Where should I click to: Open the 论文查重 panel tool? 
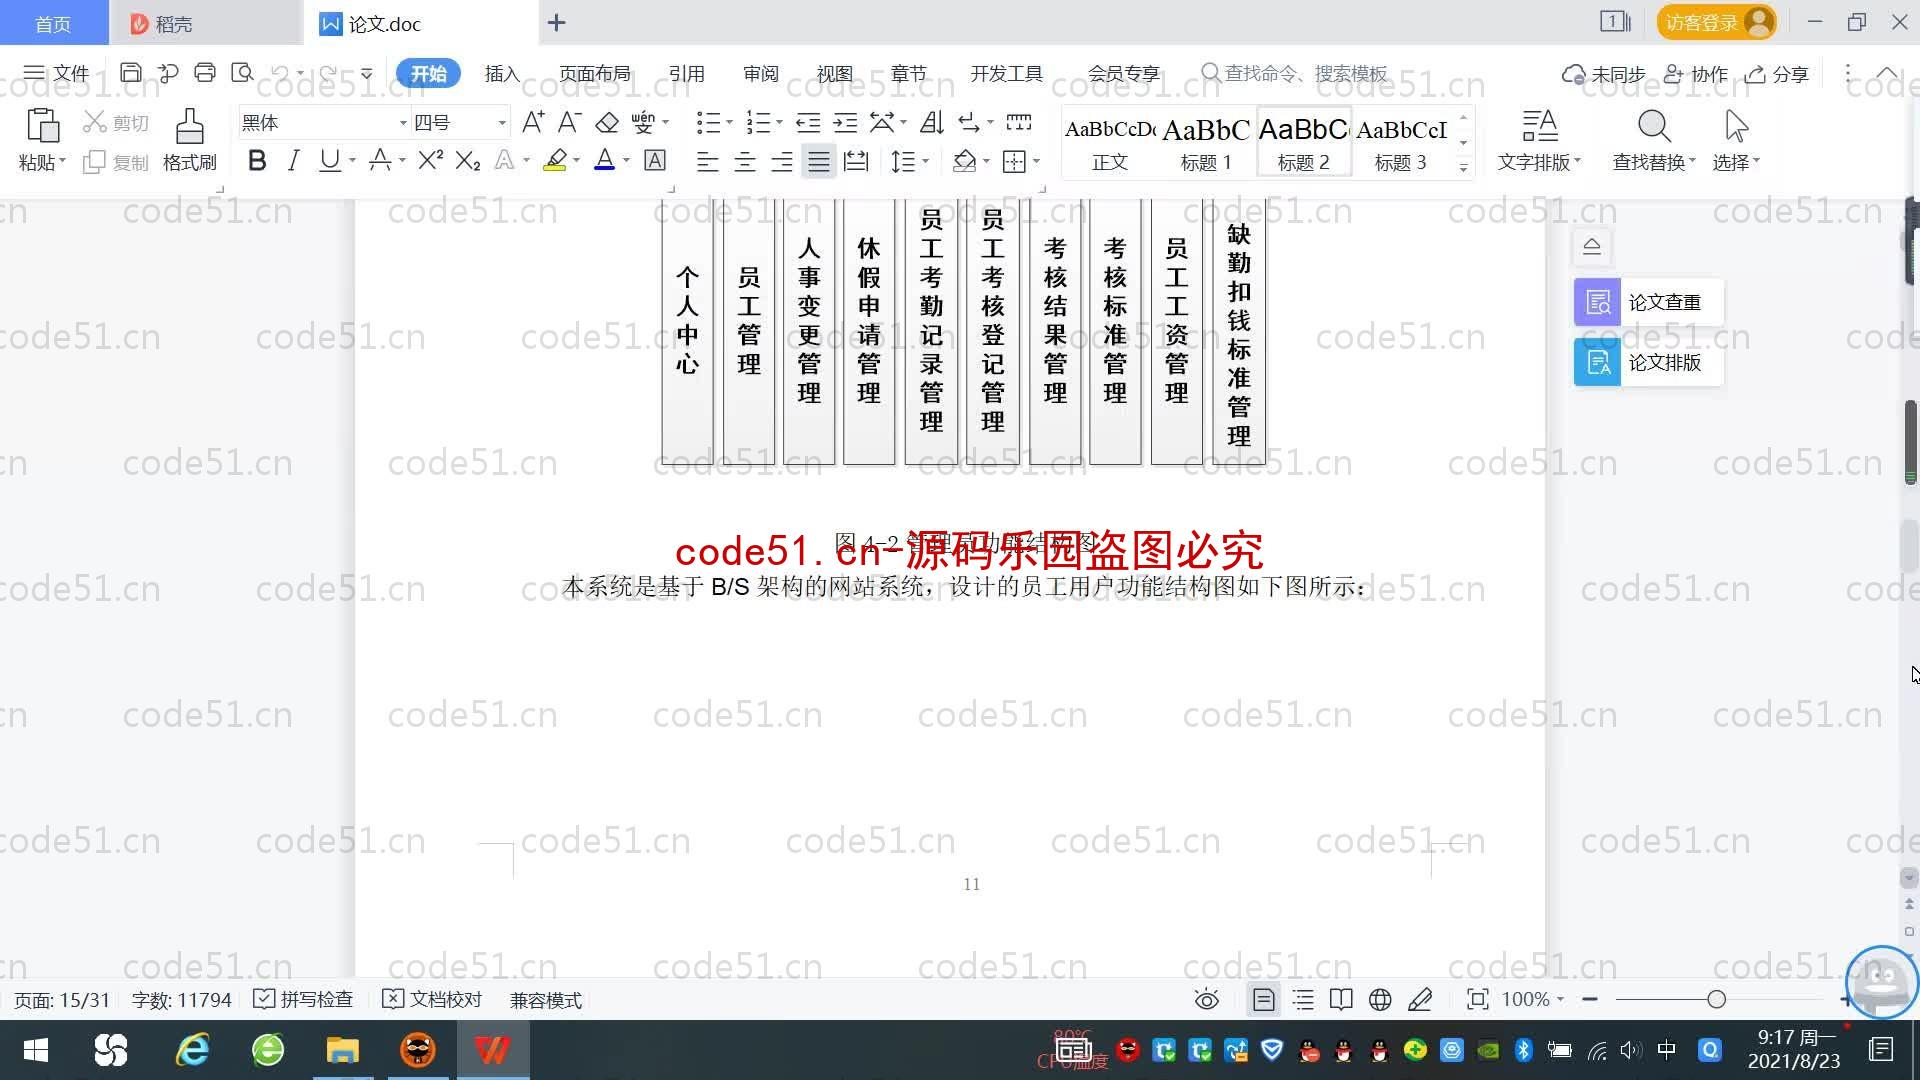point(1648,302)
